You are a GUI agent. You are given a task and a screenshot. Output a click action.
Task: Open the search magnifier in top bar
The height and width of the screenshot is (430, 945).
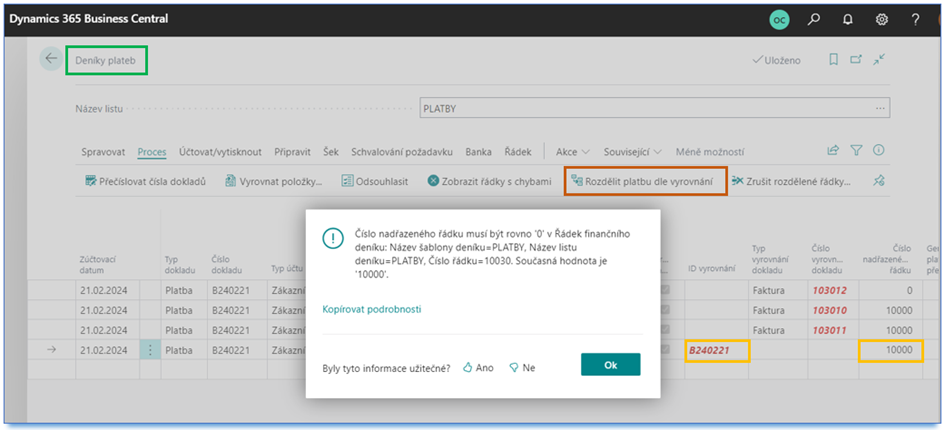(x=815, y=19)
